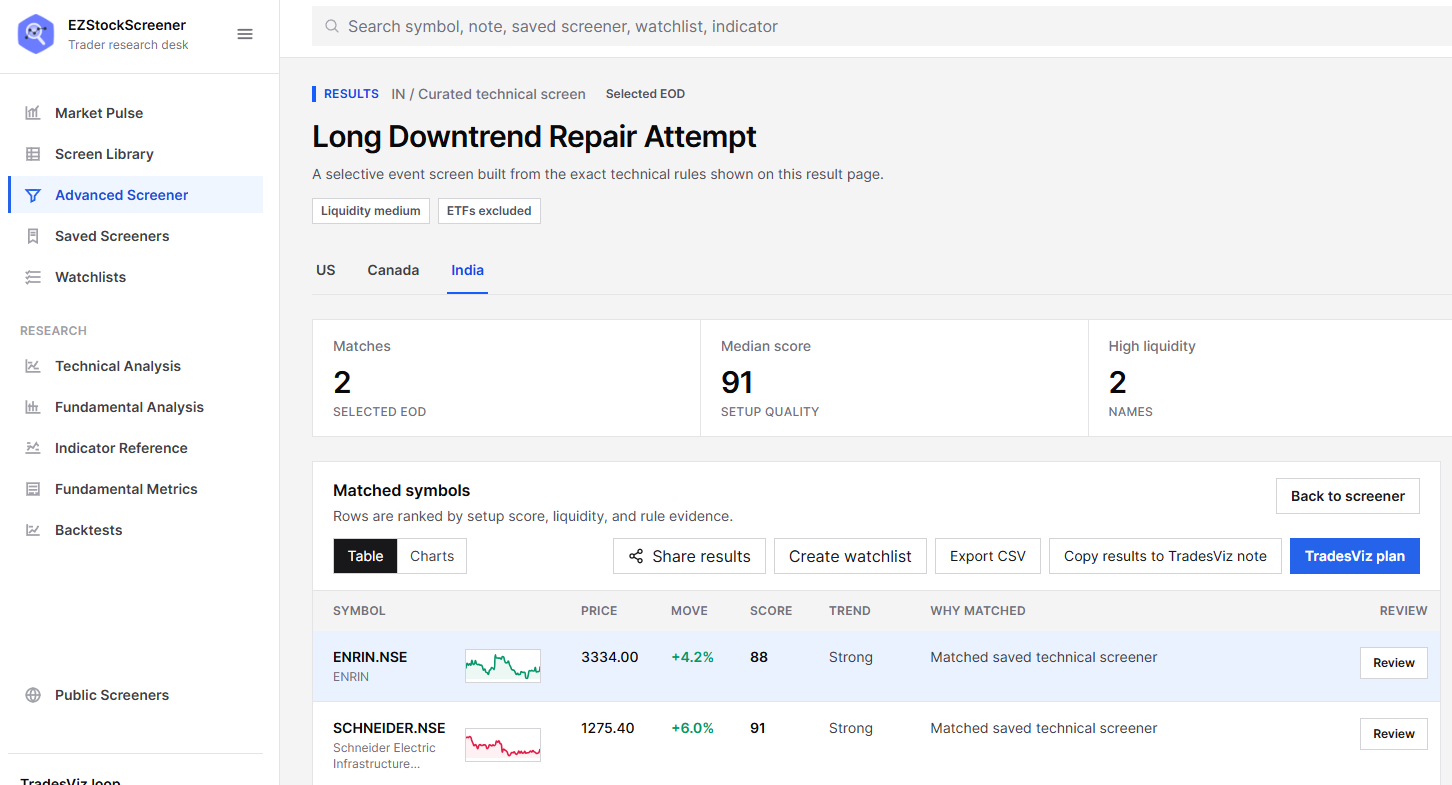This screenshot has width=1452, height=785.
Task: Click the Fundamental Analysis bar icon
Action: pyautogui.click(x=33, y=407)
